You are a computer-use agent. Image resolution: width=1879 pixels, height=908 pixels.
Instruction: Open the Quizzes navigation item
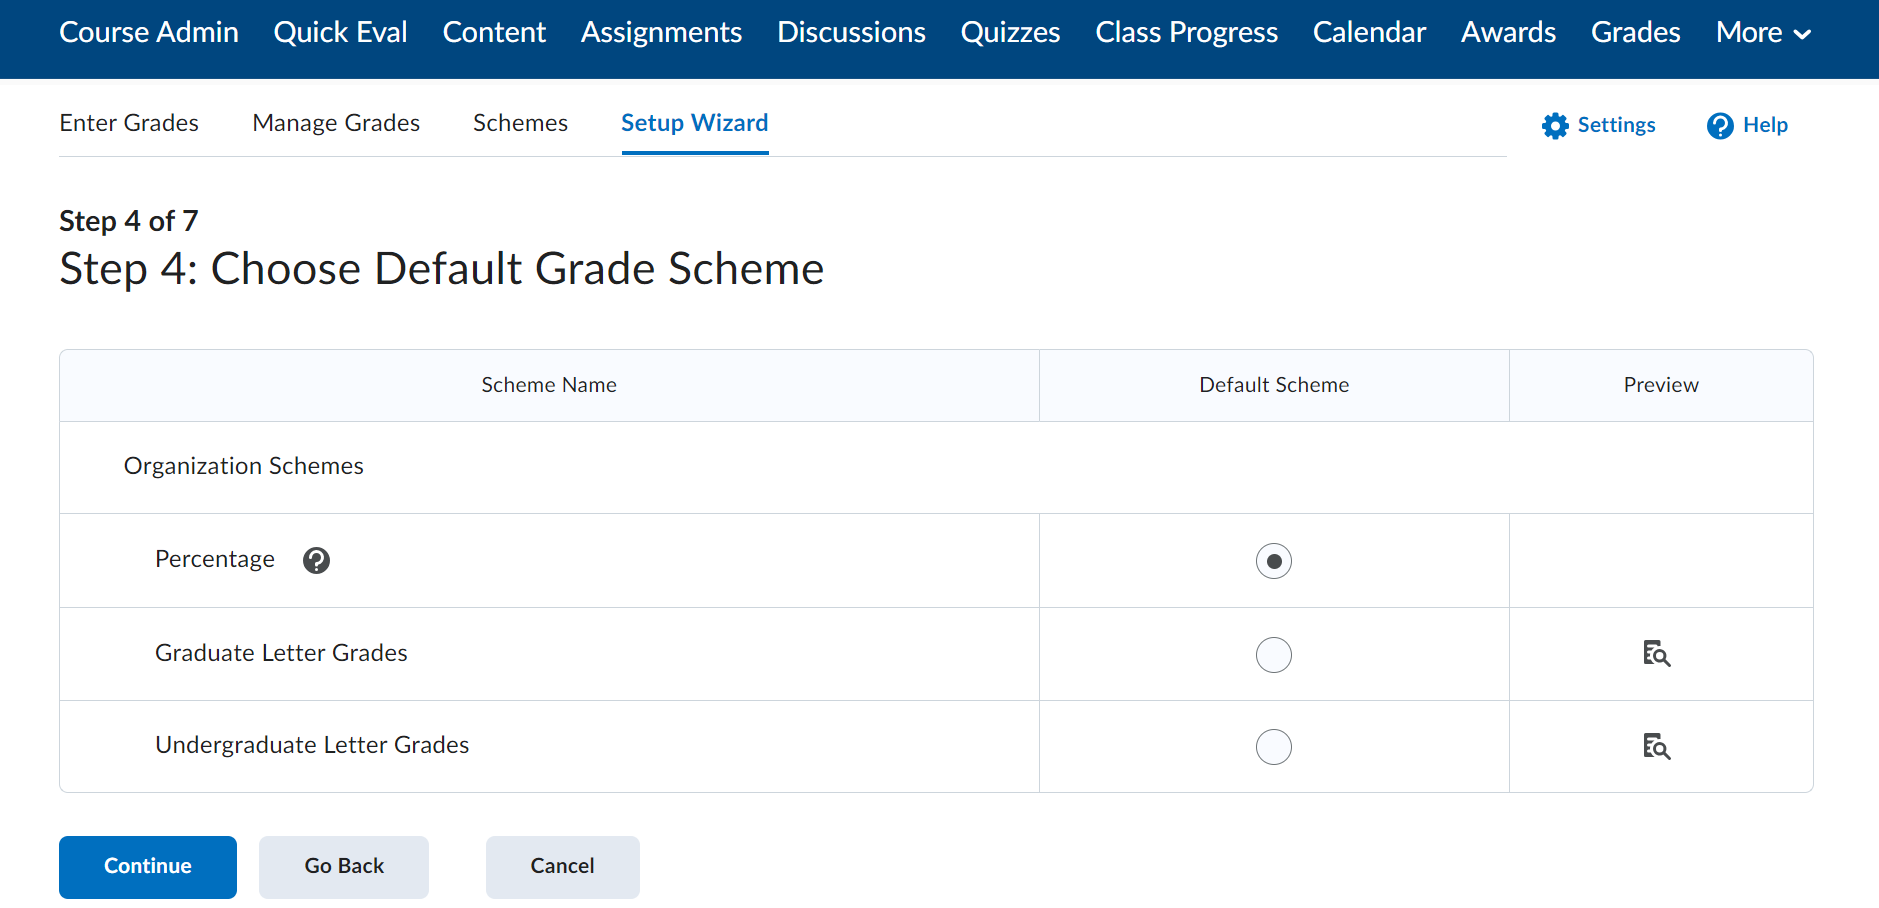point(1010,32)
